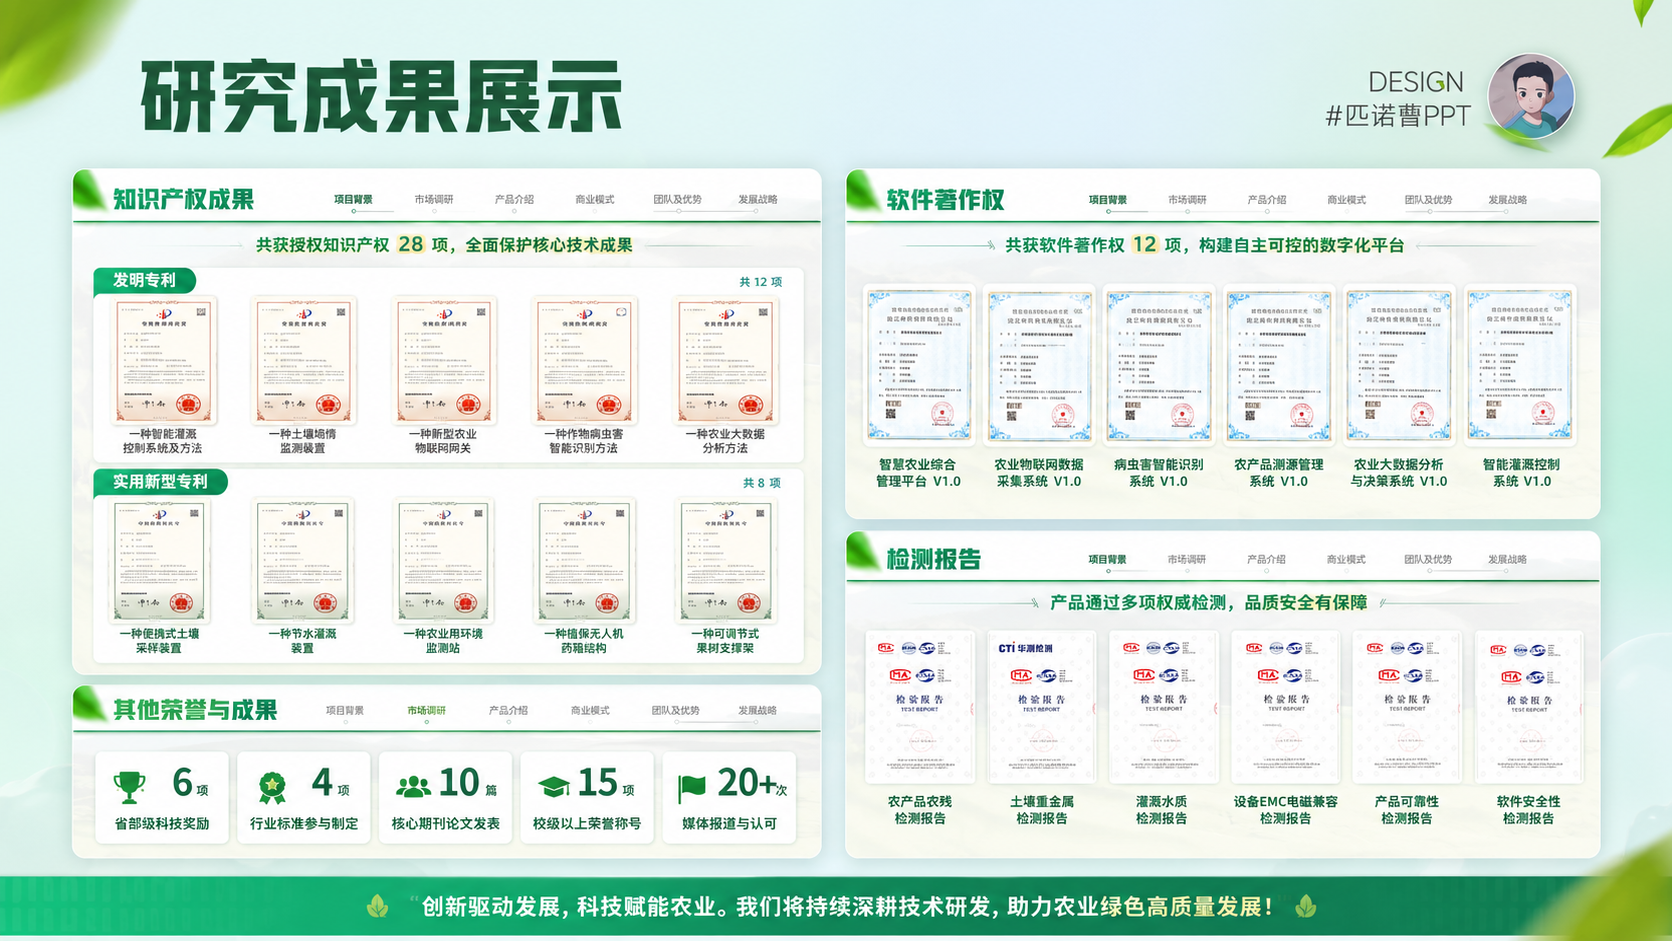Select 项目背景 tab in 软件著作权 panel
Screen dimensions: 1672x941
pyautogui.click(x=1108, y=200)
